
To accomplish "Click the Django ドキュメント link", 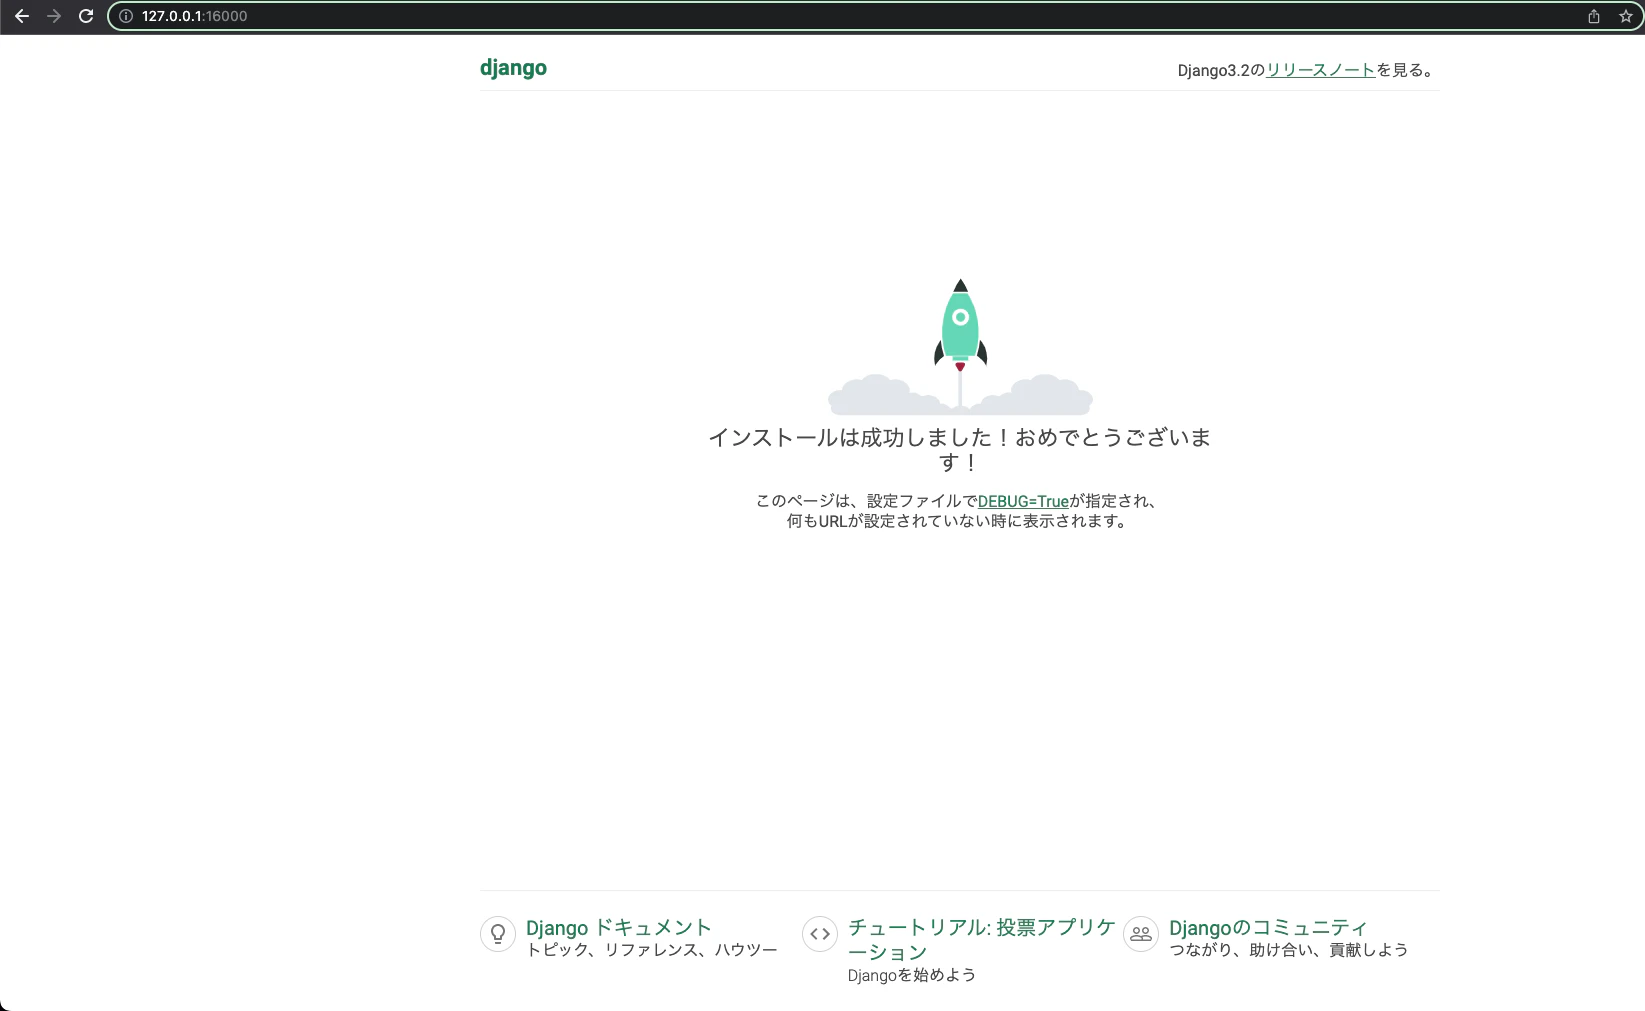I will [618, 928].
